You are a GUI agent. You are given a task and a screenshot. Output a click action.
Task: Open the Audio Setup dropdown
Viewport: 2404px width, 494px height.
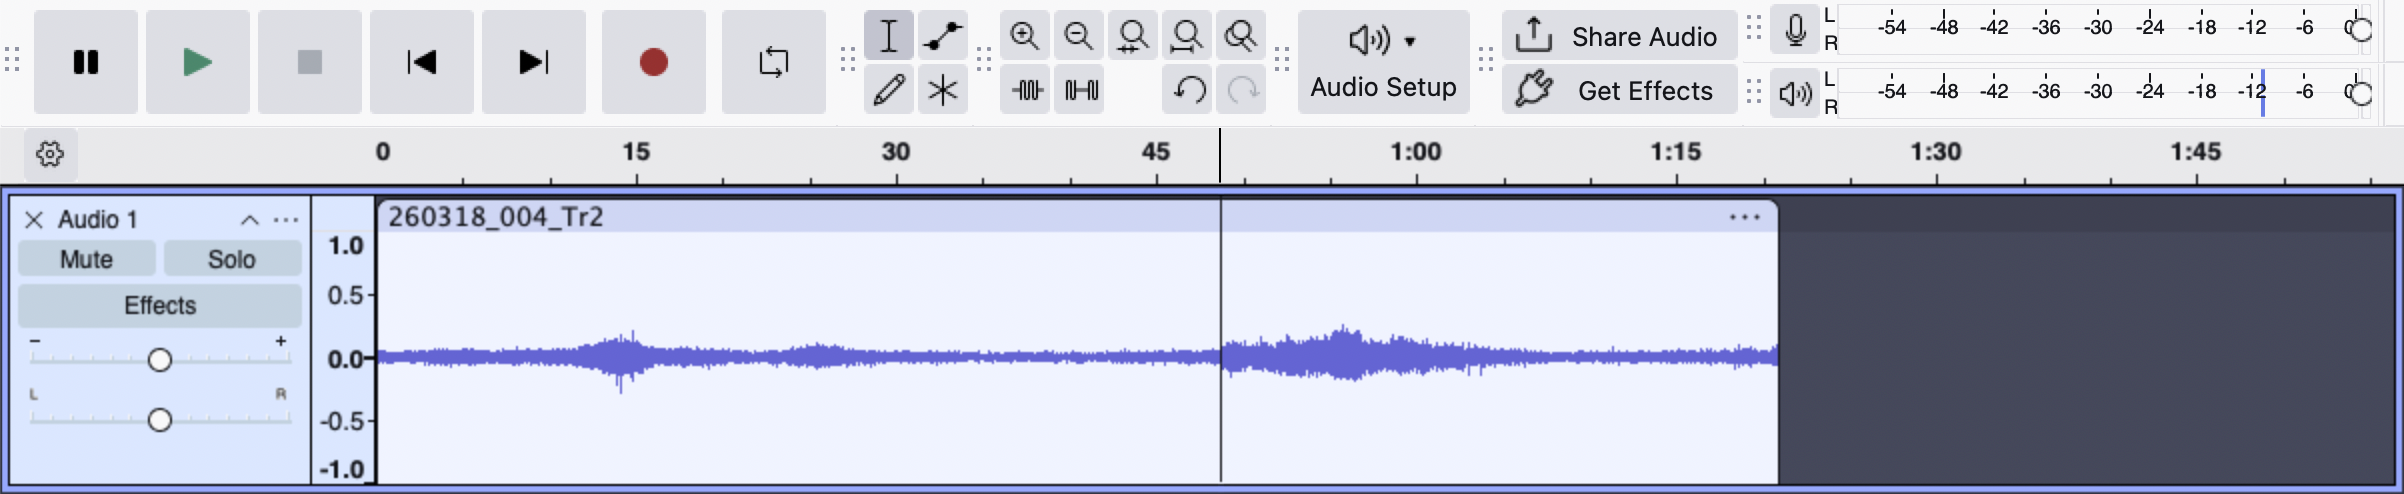pyautogui.click(x=1384, y=62)
